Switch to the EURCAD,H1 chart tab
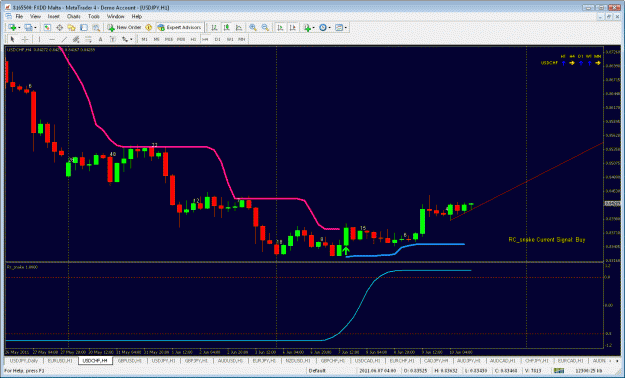 click(x=570, y=360)
